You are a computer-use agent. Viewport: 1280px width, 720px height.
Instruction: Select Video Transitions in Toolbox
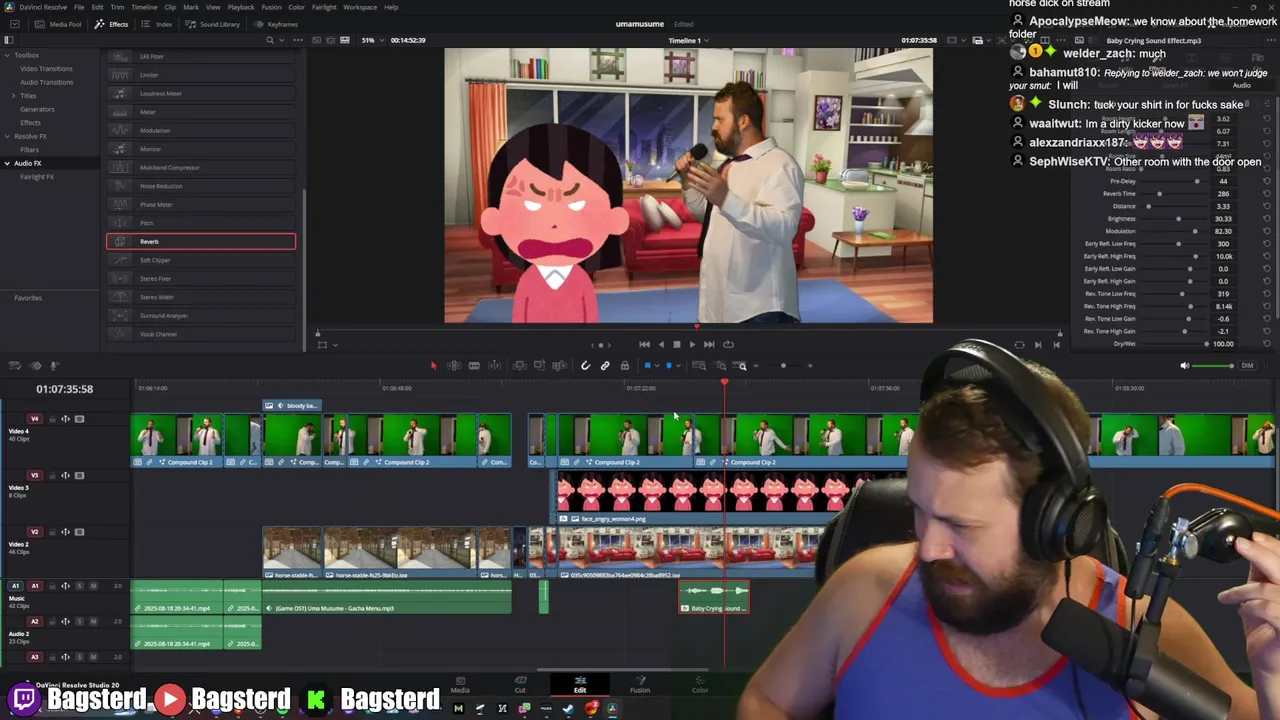tap(46, 68)
